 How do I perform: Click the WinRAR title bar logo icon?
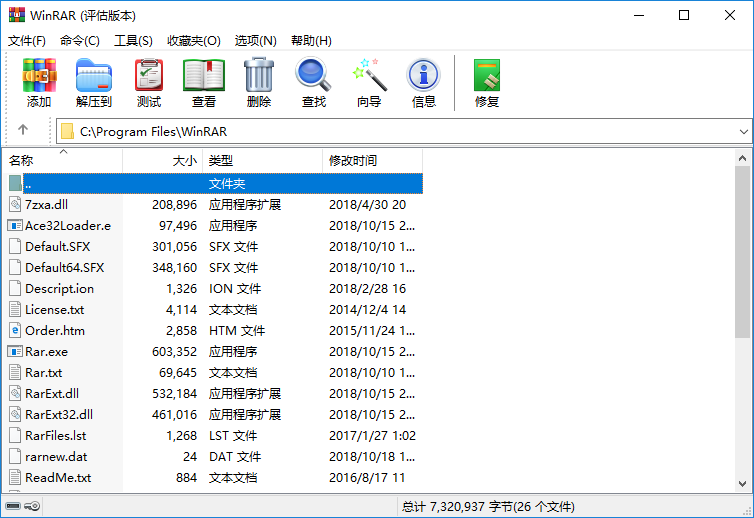17,15
